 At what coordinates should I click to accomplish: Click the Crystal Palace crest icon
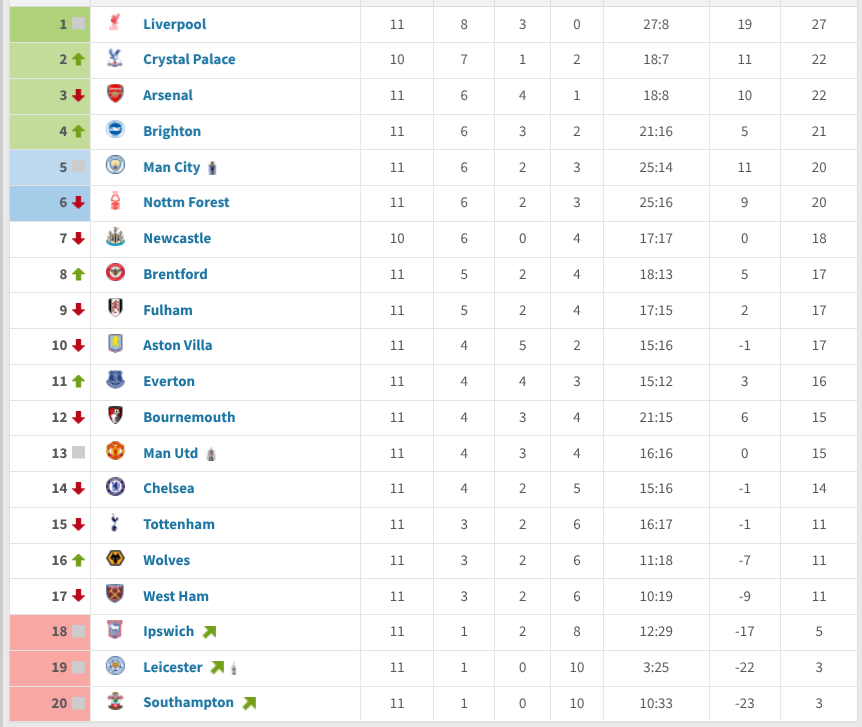[115, 58]
